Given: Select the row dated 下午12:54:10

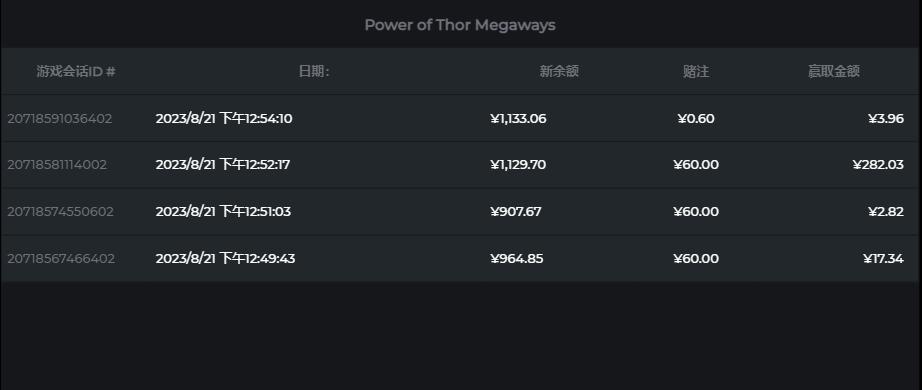Looking at the screenshot, I should coord(459,118).
